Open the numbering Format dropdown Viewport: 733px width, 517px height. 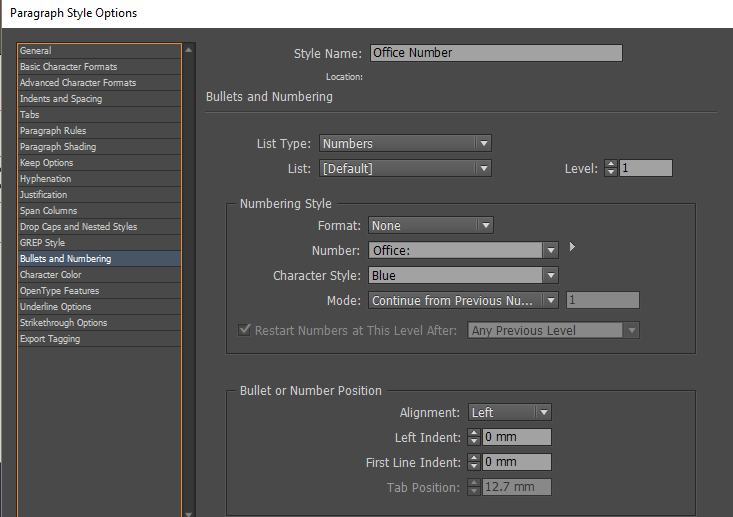(431, 225)
